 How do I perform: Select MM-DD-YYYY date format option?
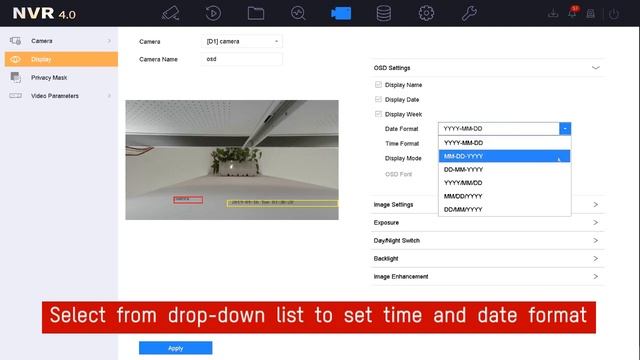[504, 156]
